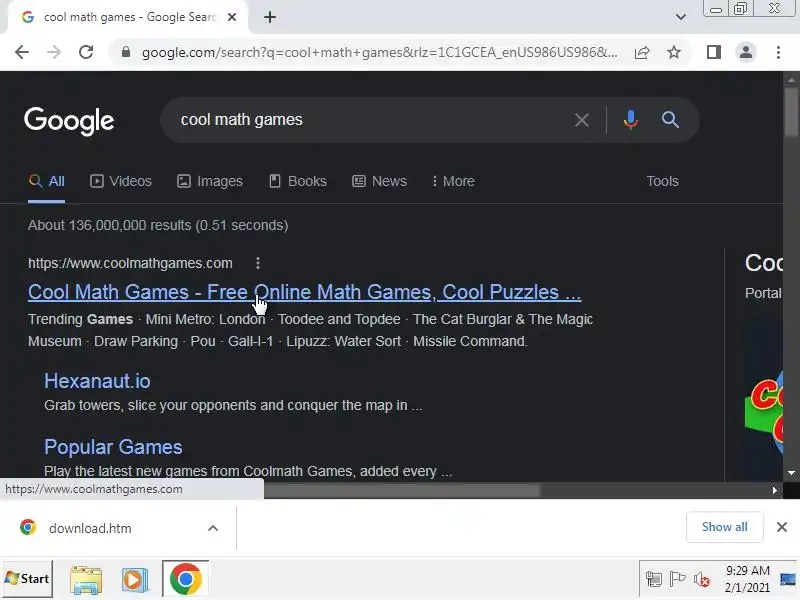Click the vertical scrollbar thumb
The height and width of the screenshot is (600, 800).
(x=791, y=112)
